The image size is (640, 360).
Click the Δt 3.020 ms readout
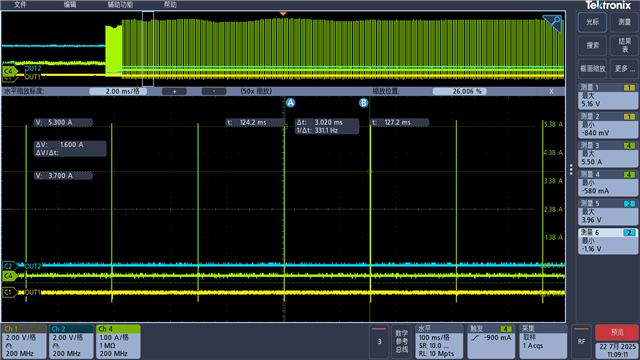pos(327,126)
